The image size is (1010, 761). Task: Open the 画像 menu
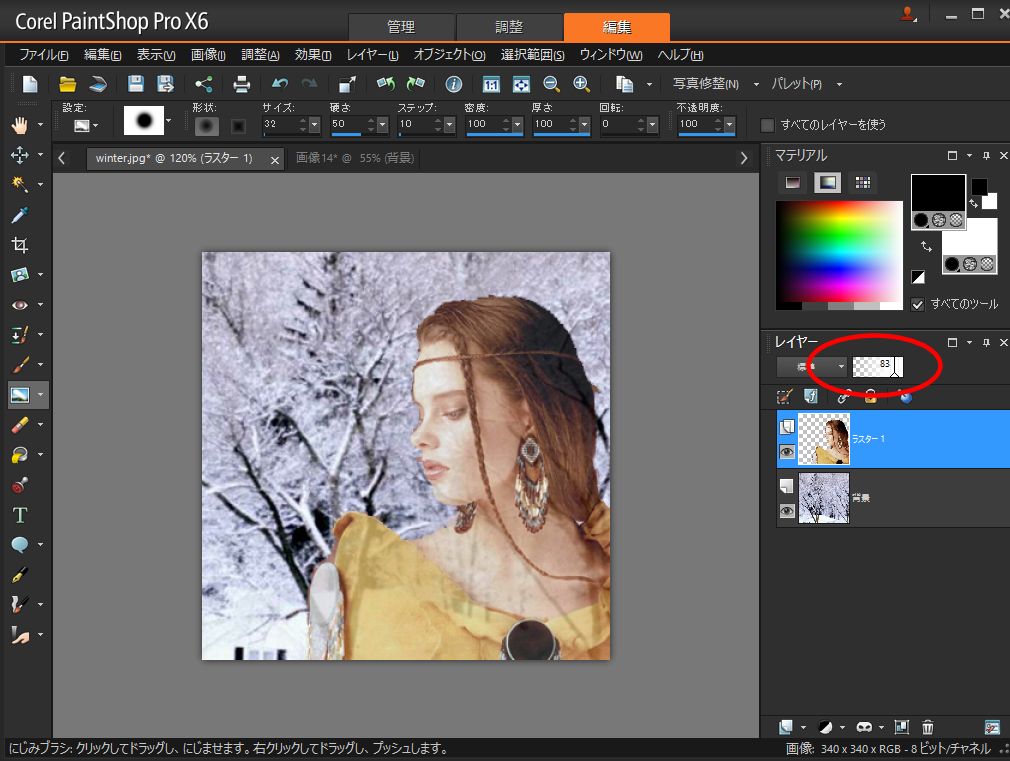point(207,55)
